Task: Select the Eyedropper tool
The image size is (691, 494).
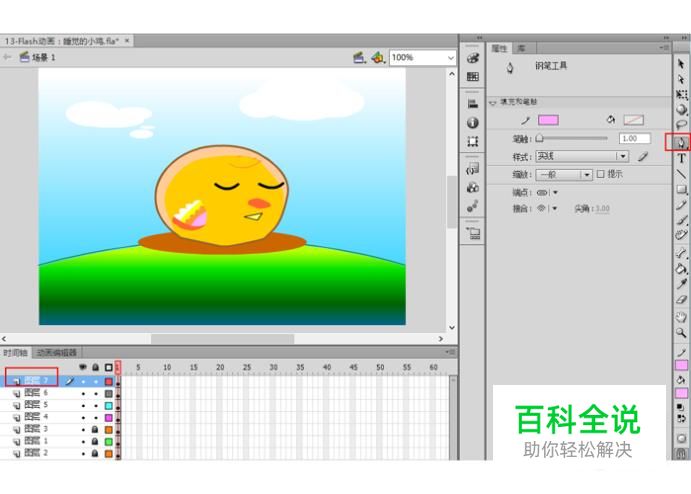Action: [x=681, y=284]
